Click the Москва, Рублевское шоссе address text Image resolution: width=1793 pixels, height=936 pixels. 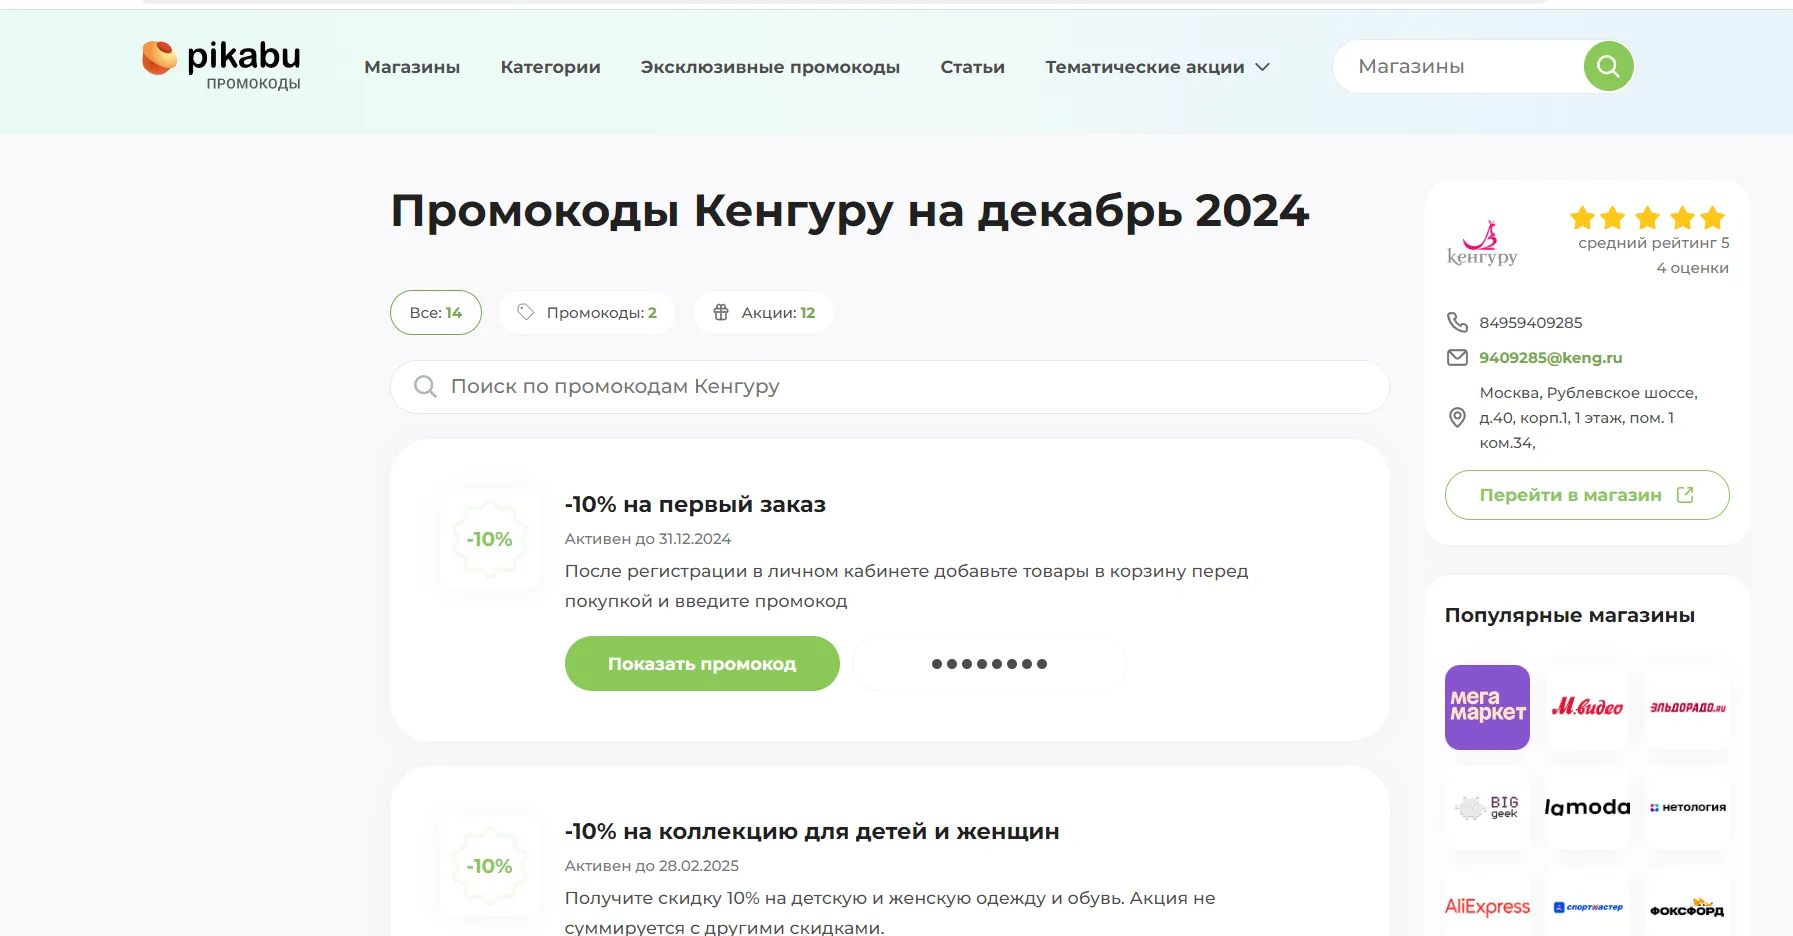(x=1588, y=418)
